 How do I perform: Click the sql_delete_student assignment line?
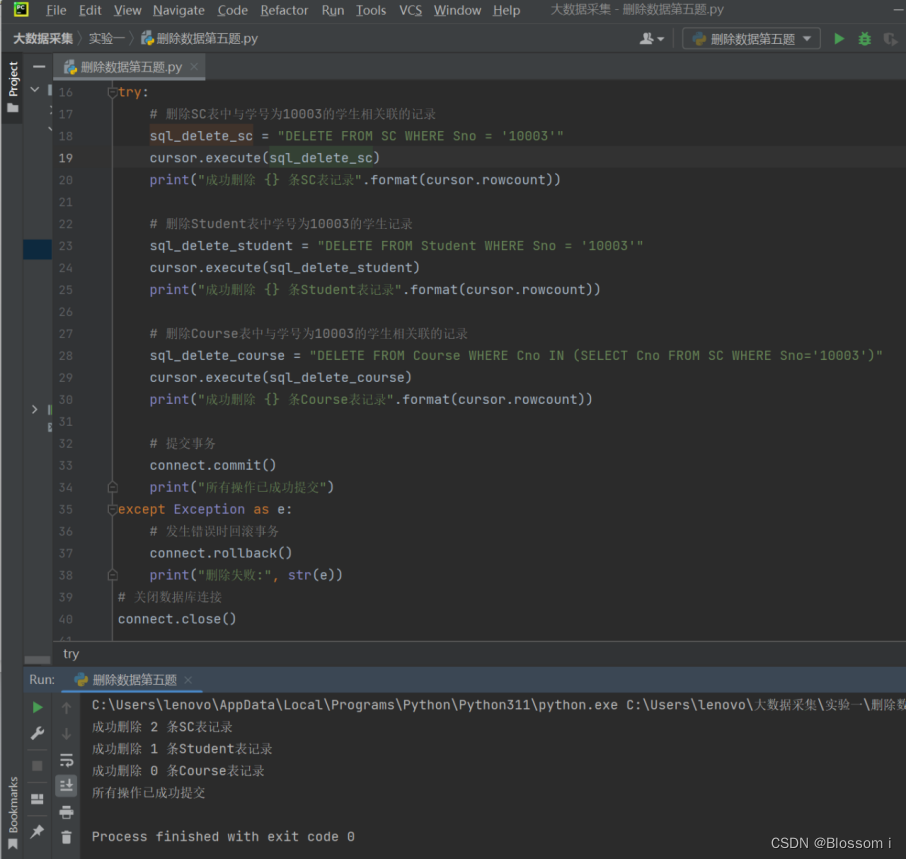pyautogui.click(x=396, y=246)
